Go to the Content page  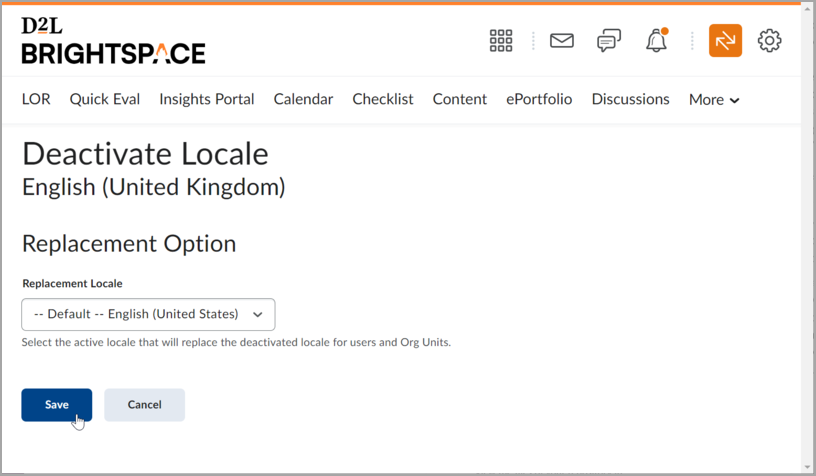point(460,99)
